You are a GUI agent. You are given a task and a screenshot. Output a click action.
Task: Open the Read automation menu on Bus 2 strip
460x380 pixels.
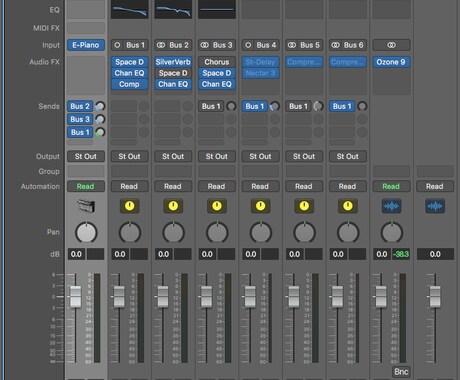[x=173, y=186]
